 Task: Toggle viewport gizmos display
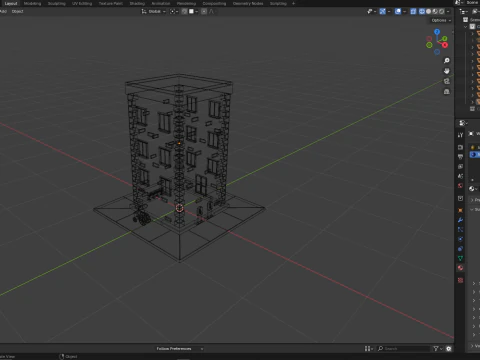coord(383,12)
